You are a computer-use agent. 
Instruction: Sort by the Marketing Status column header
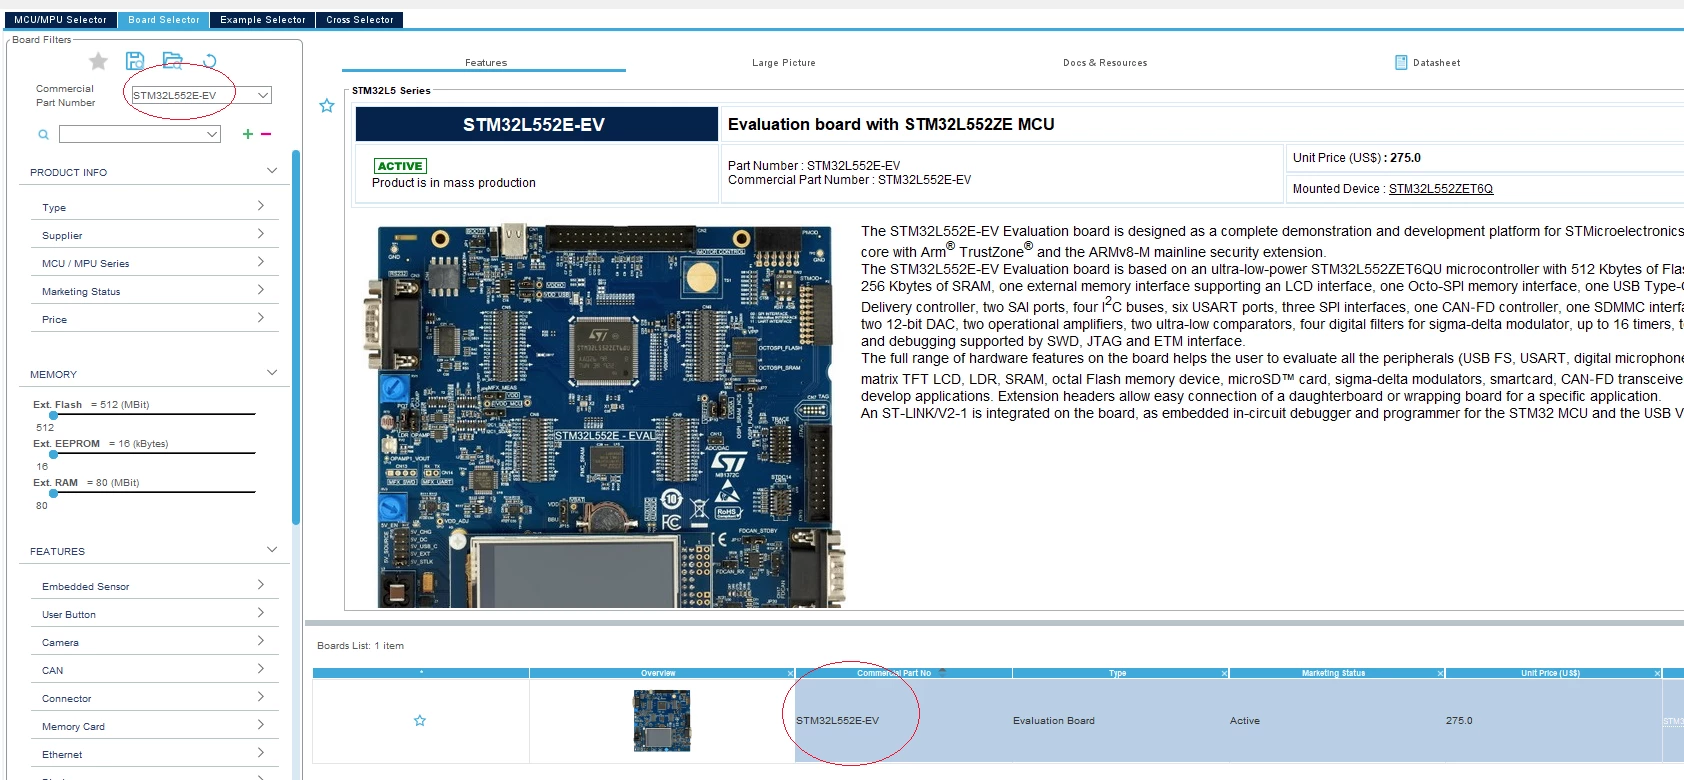[x=1333, y=673]
